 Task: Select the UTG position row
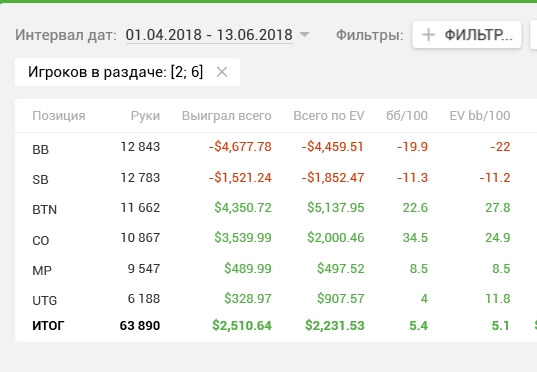point(276,298)
